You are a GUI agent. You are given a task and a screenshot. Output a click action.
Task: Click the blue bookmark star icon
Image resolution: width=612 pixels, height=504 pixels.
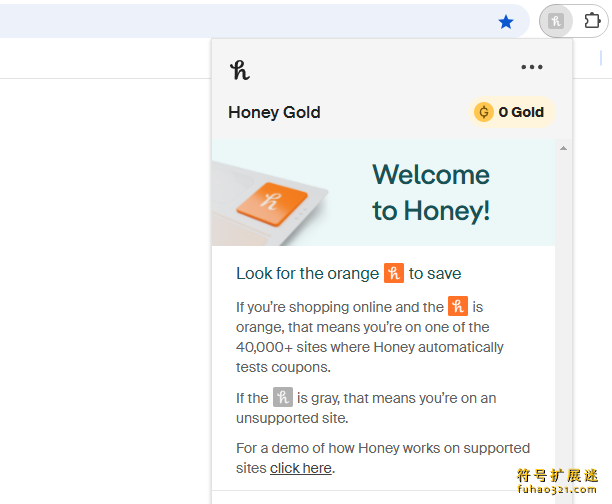coord(506,22)
